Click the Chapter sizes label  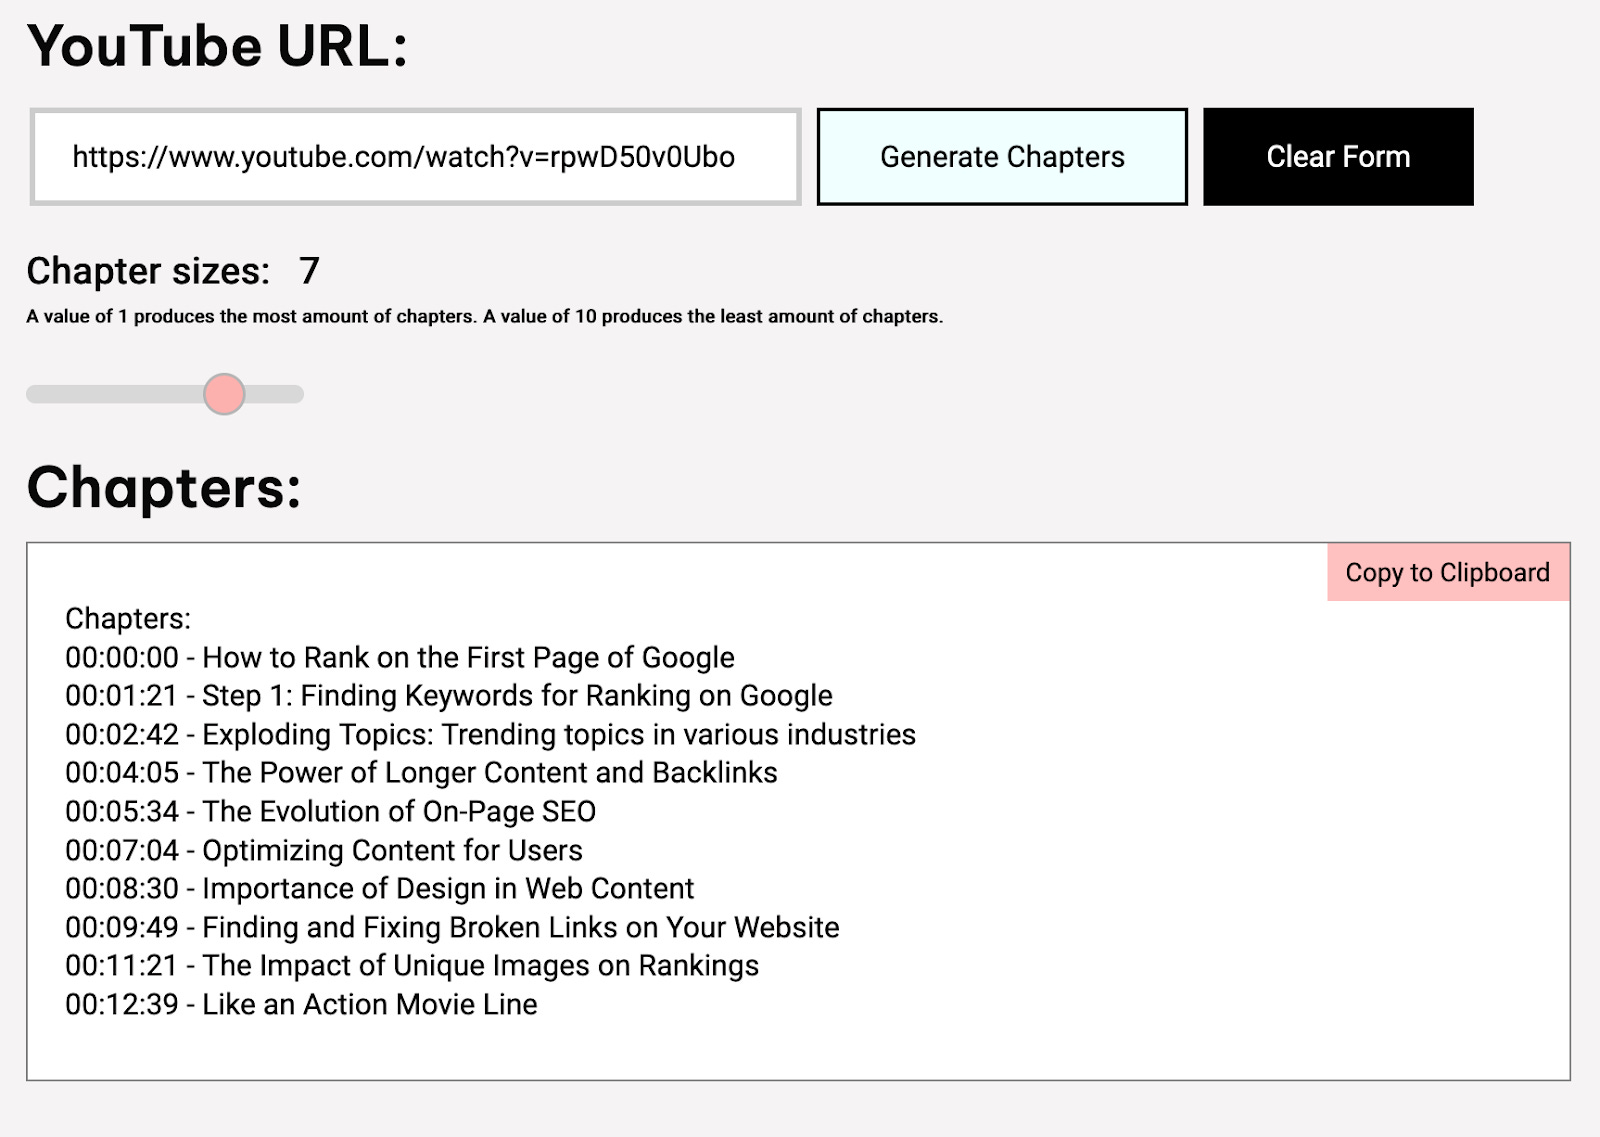[x=148, y=271]
